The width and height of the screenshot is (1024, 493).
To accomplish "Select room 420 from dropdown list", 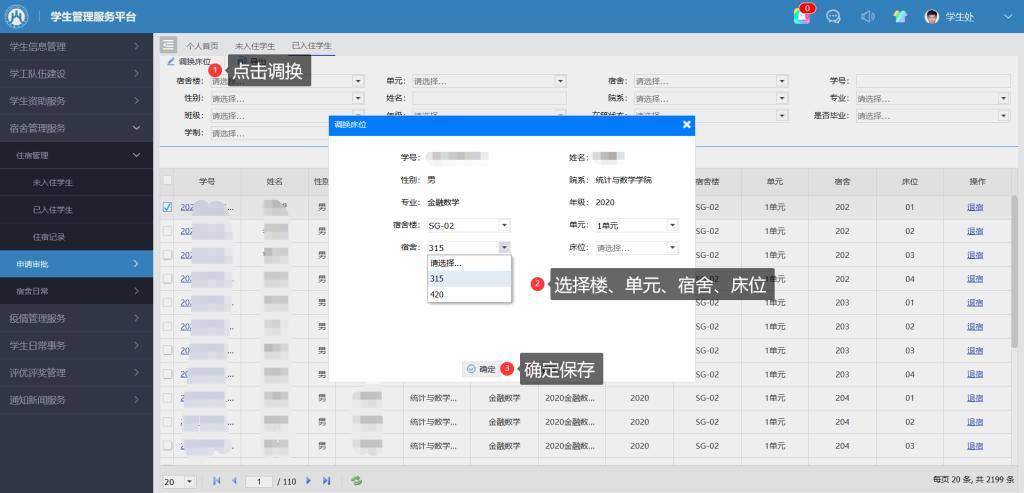I will 437,295.
